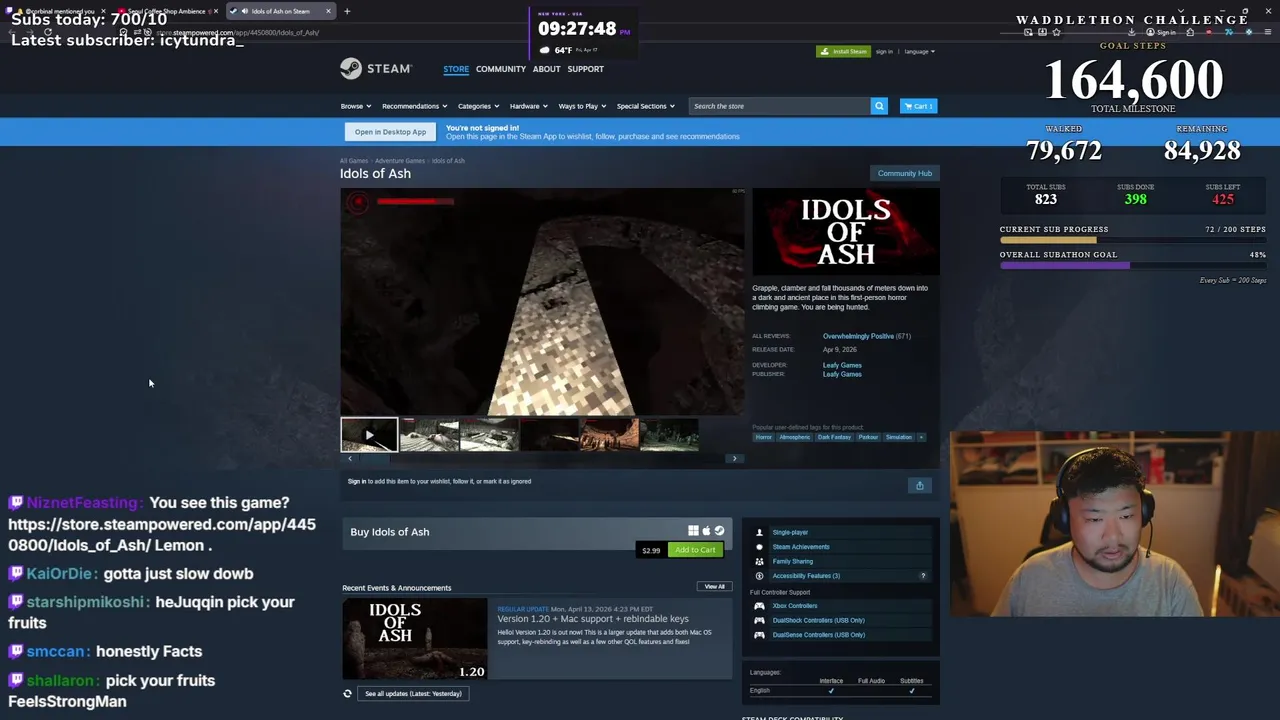1280x720 pixels.
Task: Open the ABOUT page
Action: [x=546, y=69]
